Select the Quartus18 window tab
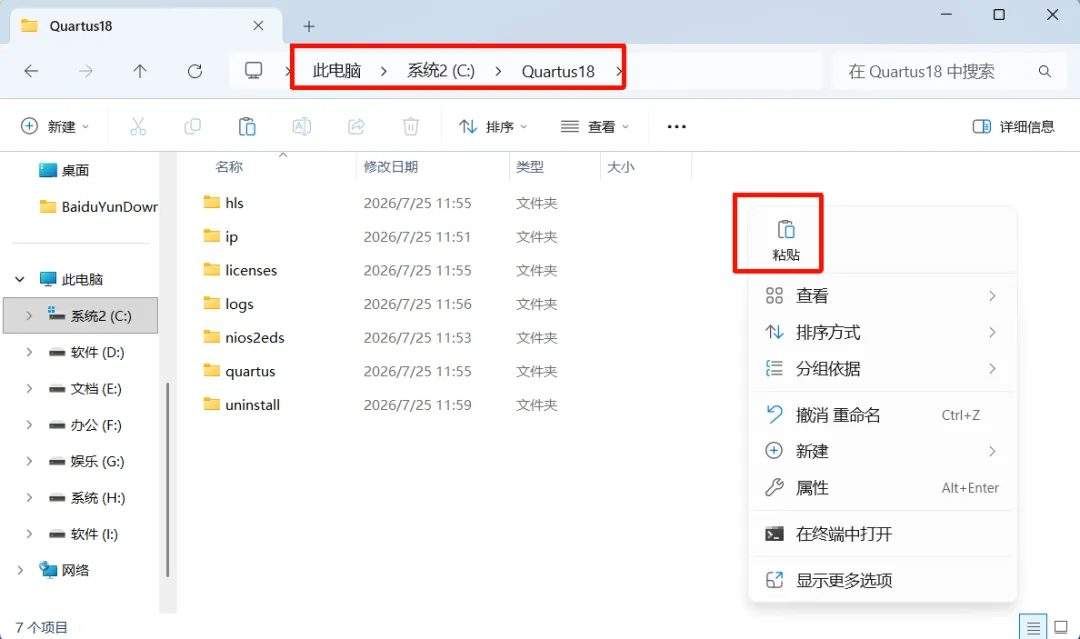The image size is (1080, 639). tap(146, 26)
